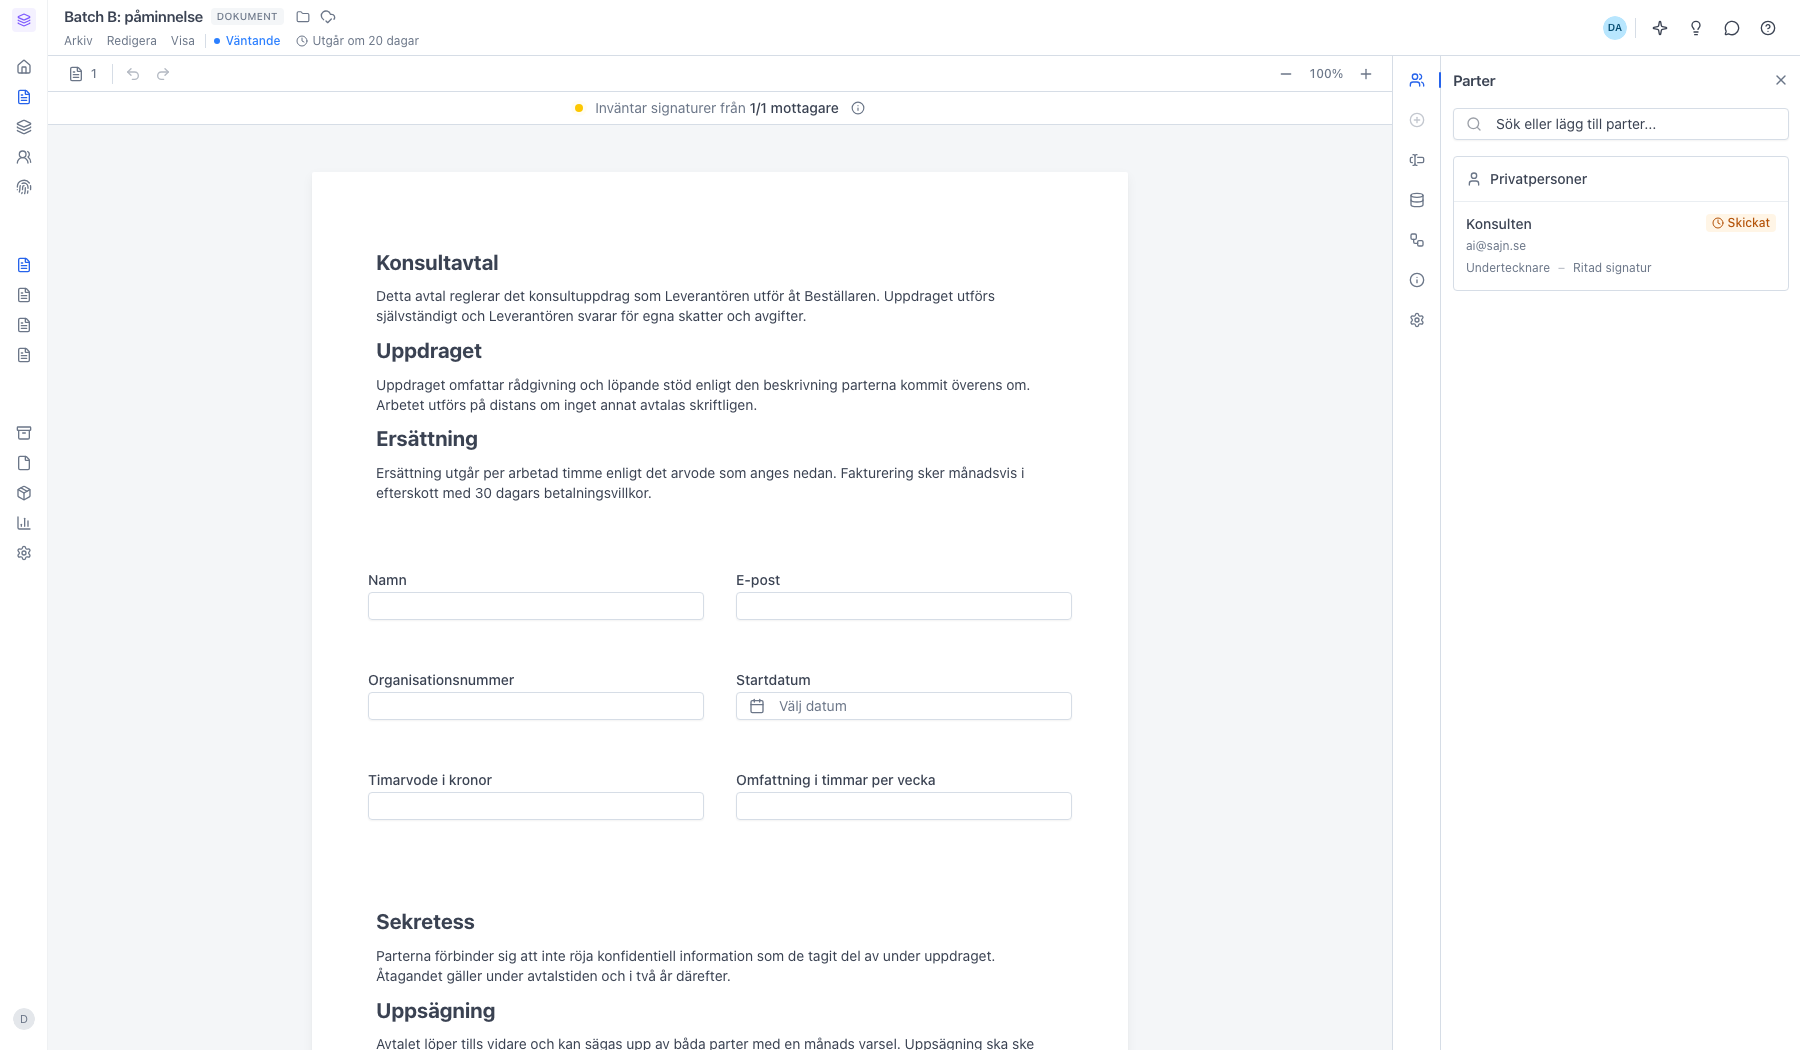Open the contacts people icon in left sidebar
The width and height of the screenshot is (1800, 1050).
tap(24, 157)
